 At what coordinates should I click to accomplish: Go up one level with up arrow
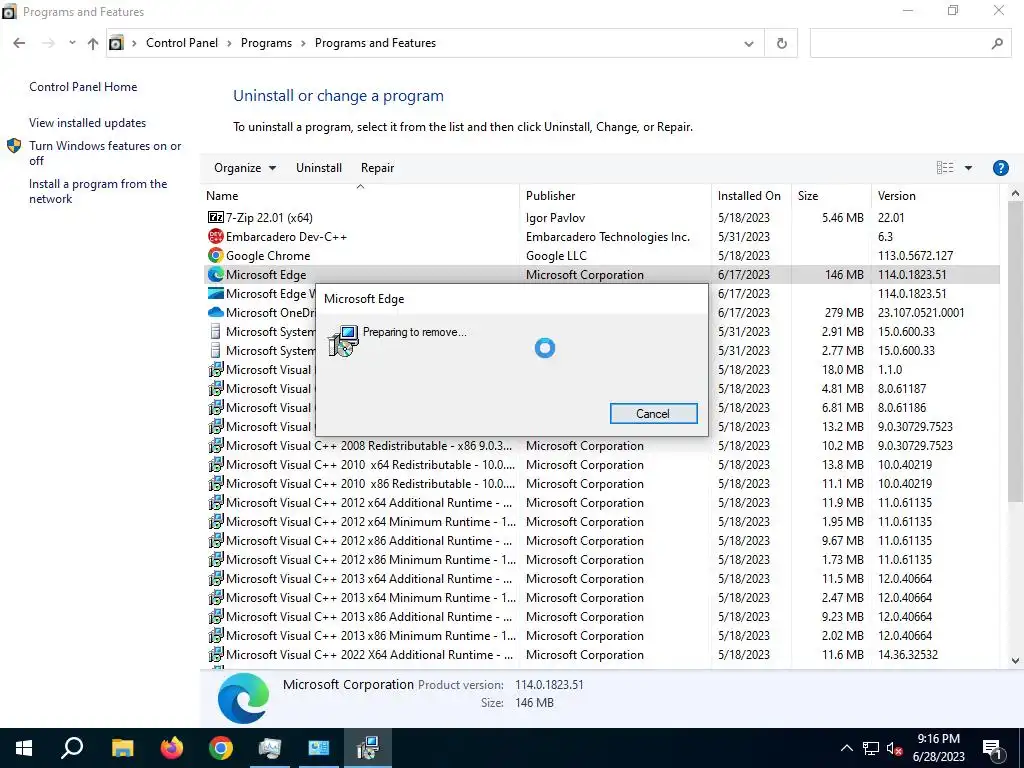click(x=93, y=43)
